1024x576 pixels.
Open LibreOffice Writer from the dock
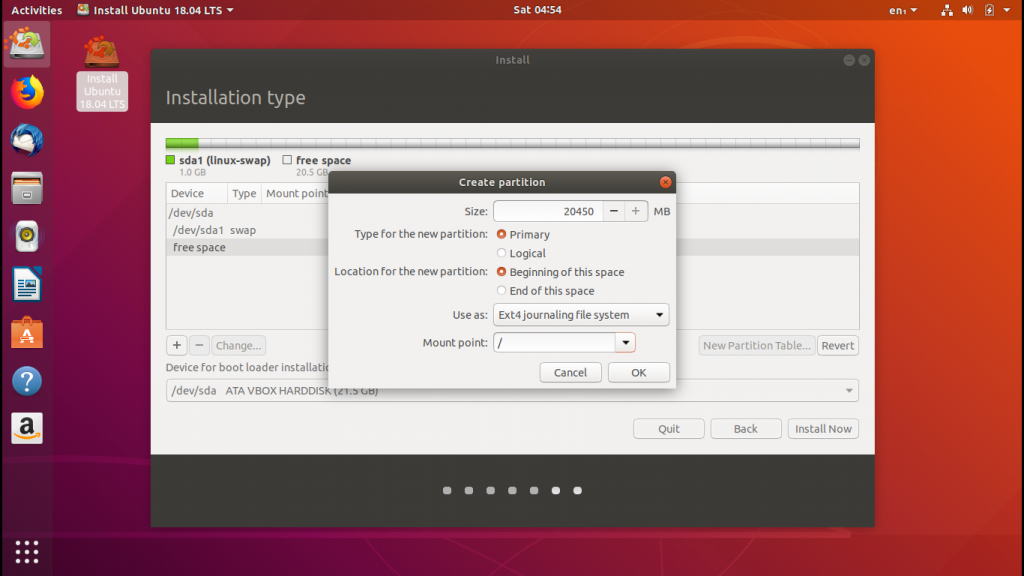tap(27, 285)
